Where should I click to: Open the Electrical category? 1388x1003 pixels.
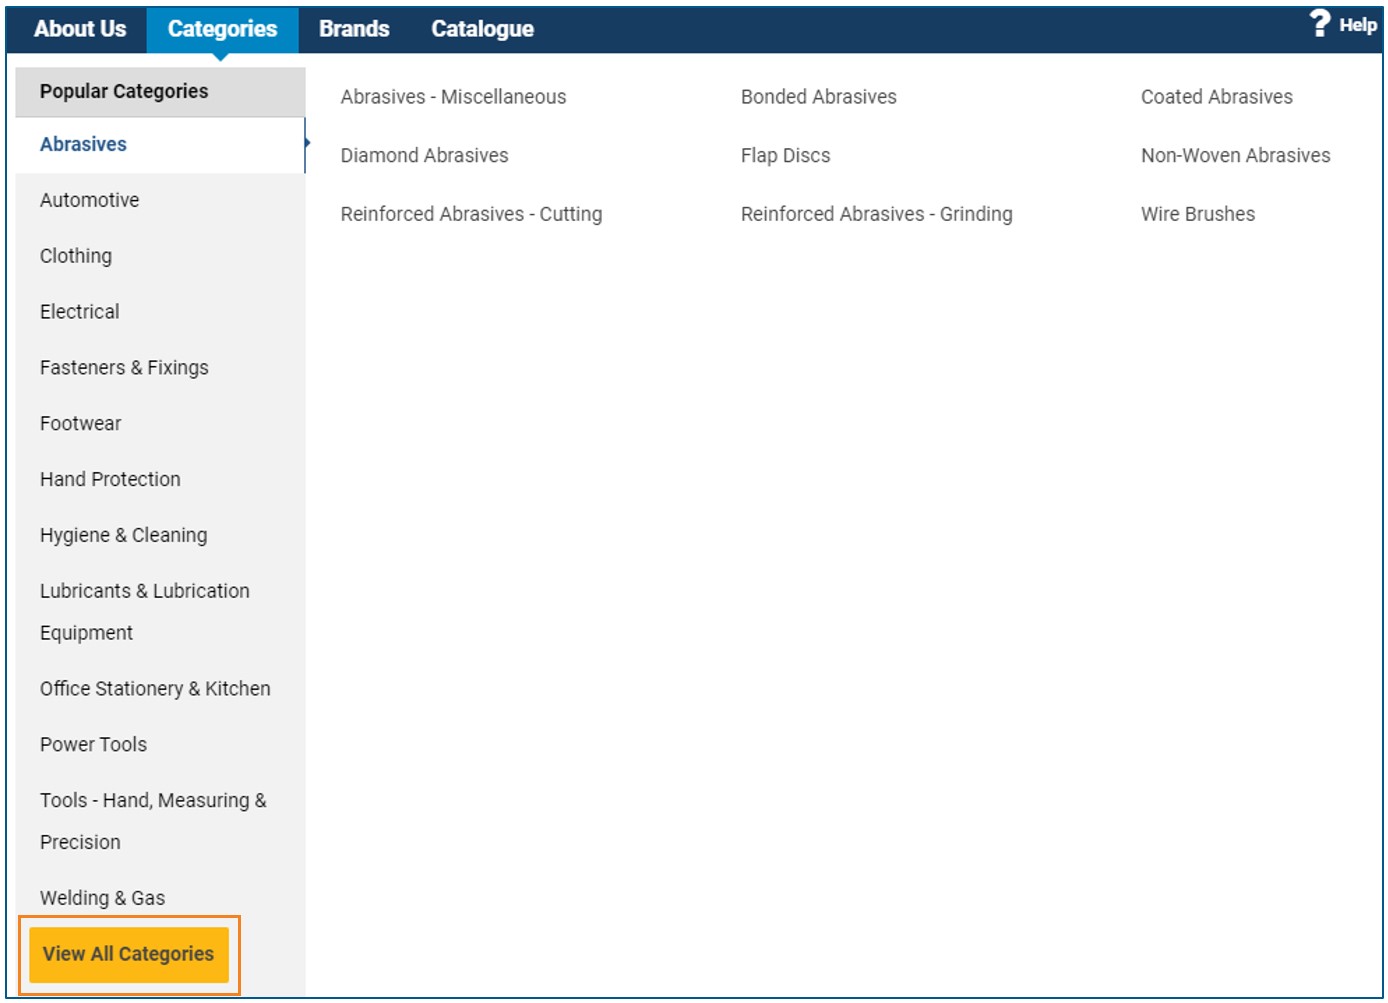click(x=80, y=312)
